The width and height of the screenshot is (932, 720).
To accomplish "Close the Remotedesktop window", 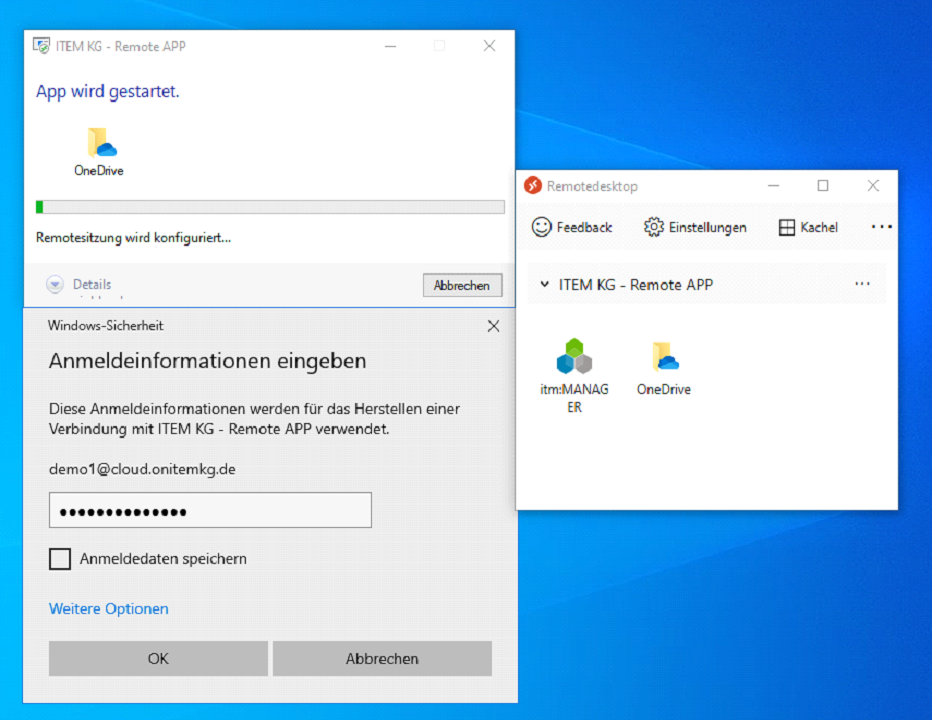I will coord(873,185).
